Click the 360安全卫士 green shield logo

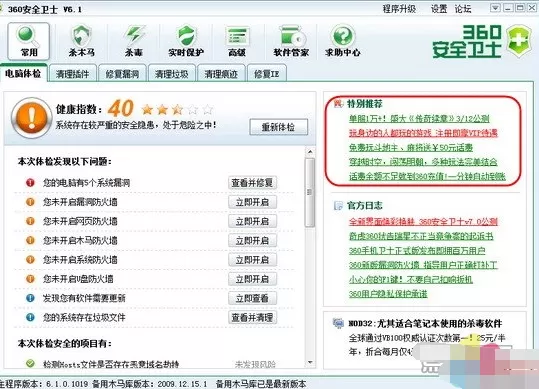click(520, 41)
